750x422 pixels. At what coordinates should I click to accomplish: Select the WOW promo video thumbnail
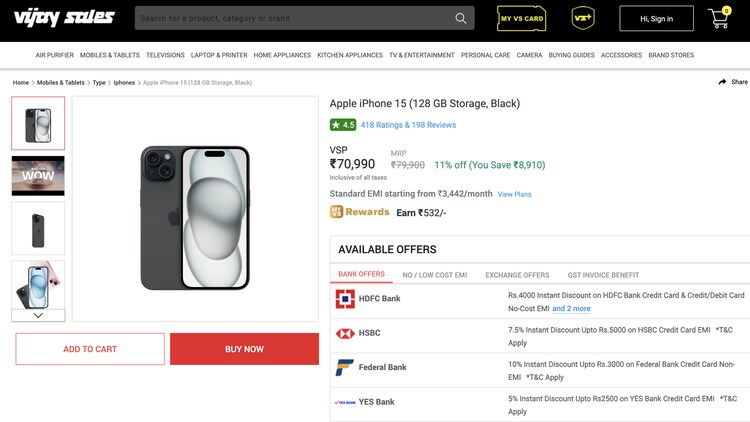tap(38, 176)
